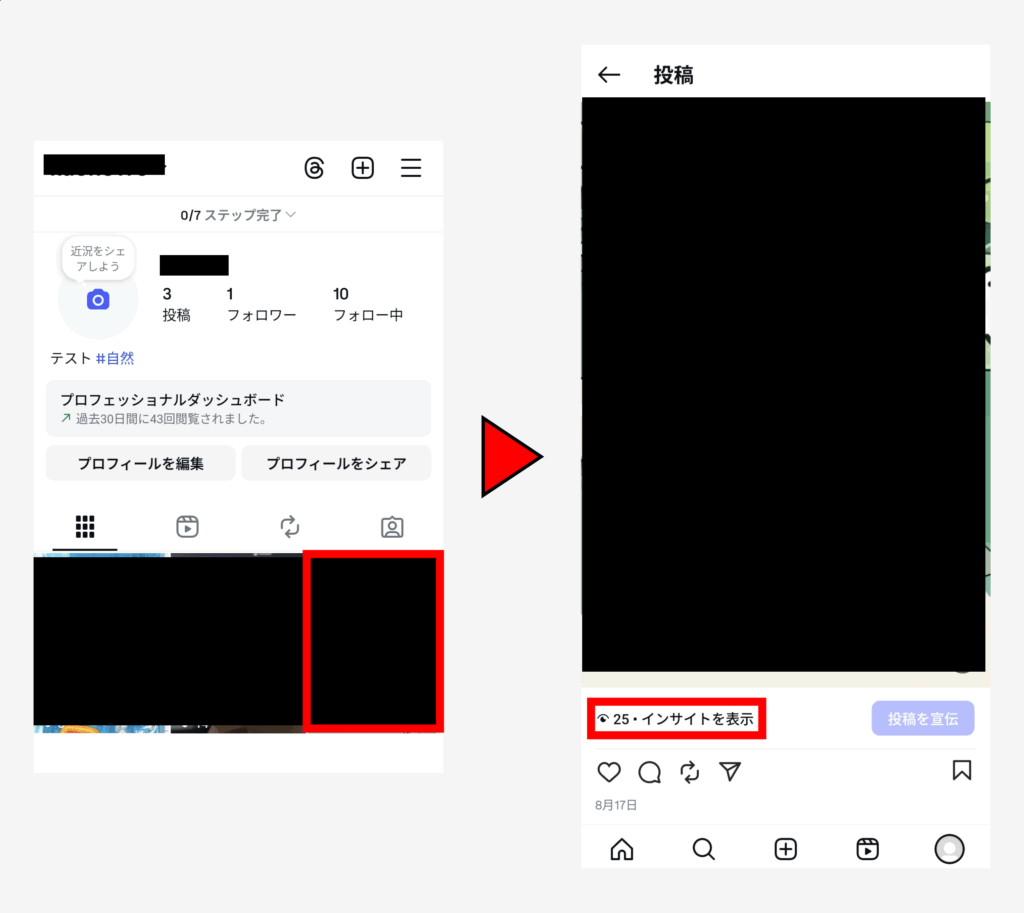Bookmark the post with the save icon
The width and height of the screenshot is (1024, 913).
[961, 770]
